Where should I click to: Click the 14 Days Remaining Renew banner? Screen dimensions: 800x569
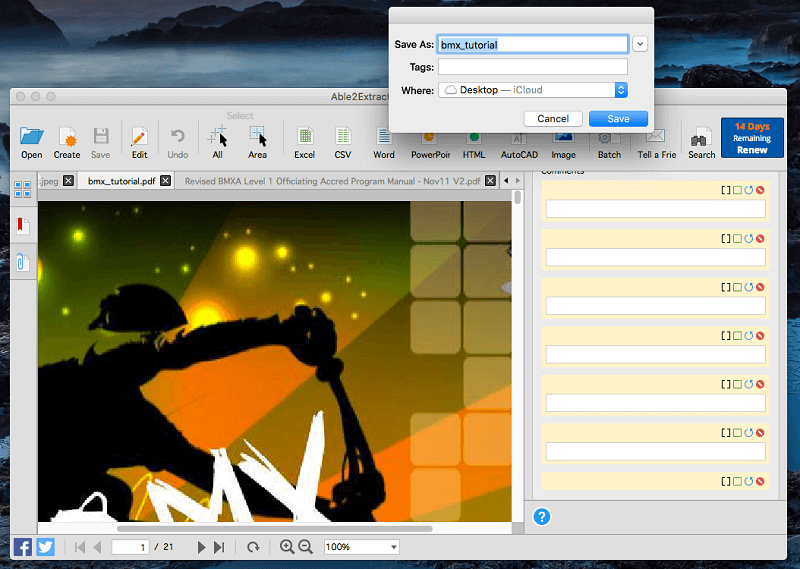(752, 138)
